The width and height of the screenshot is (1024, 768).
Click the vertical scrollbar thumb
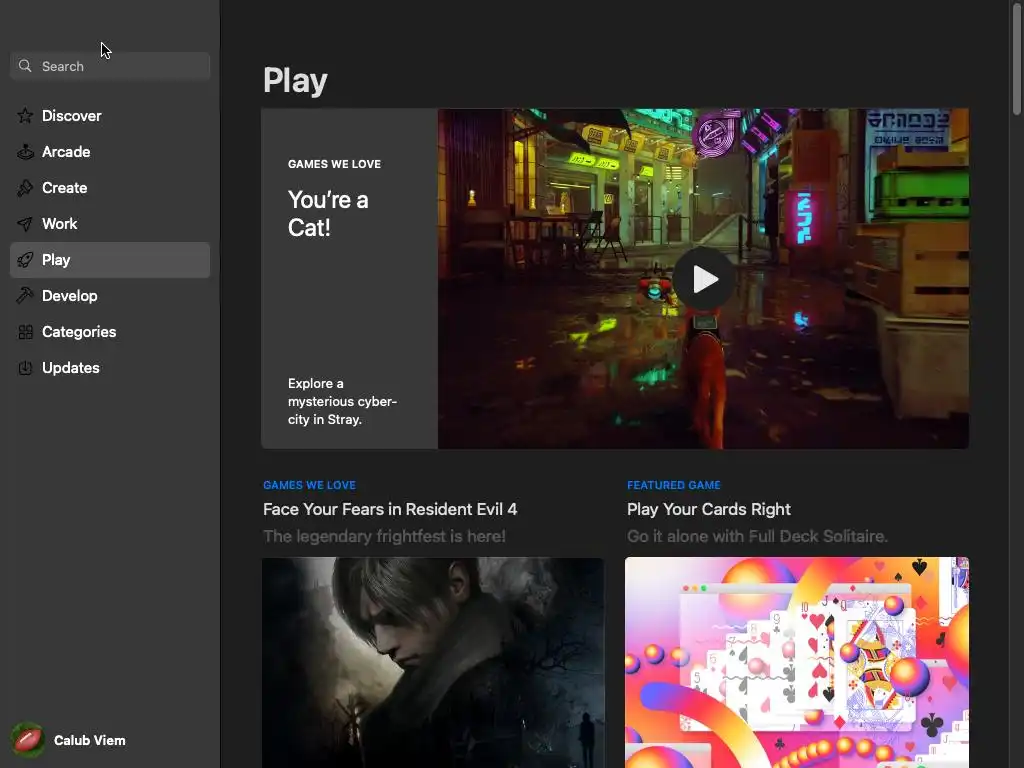pos(1016,60)
